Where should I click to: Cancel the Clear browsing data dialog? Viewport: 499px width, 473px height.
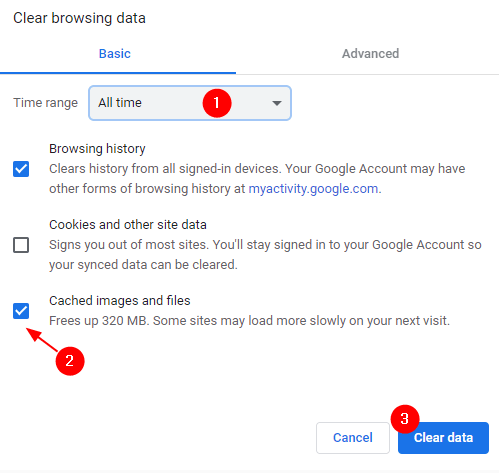click(353, 438)
